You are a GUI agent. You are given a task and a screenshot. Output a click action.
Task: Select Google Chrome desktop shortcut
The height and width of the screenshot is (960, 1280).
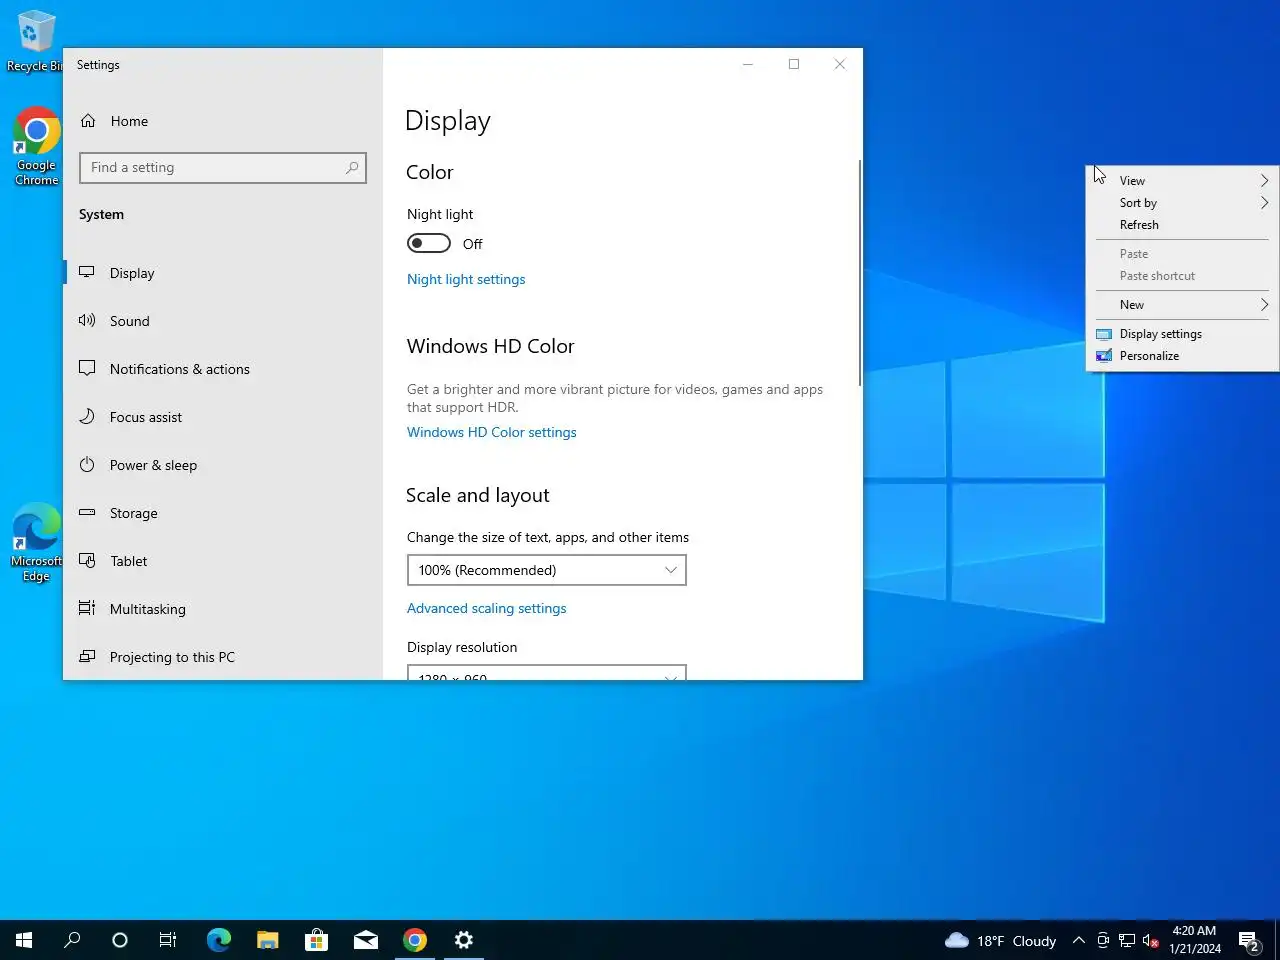pyautogui.click(x=36, y=146)
